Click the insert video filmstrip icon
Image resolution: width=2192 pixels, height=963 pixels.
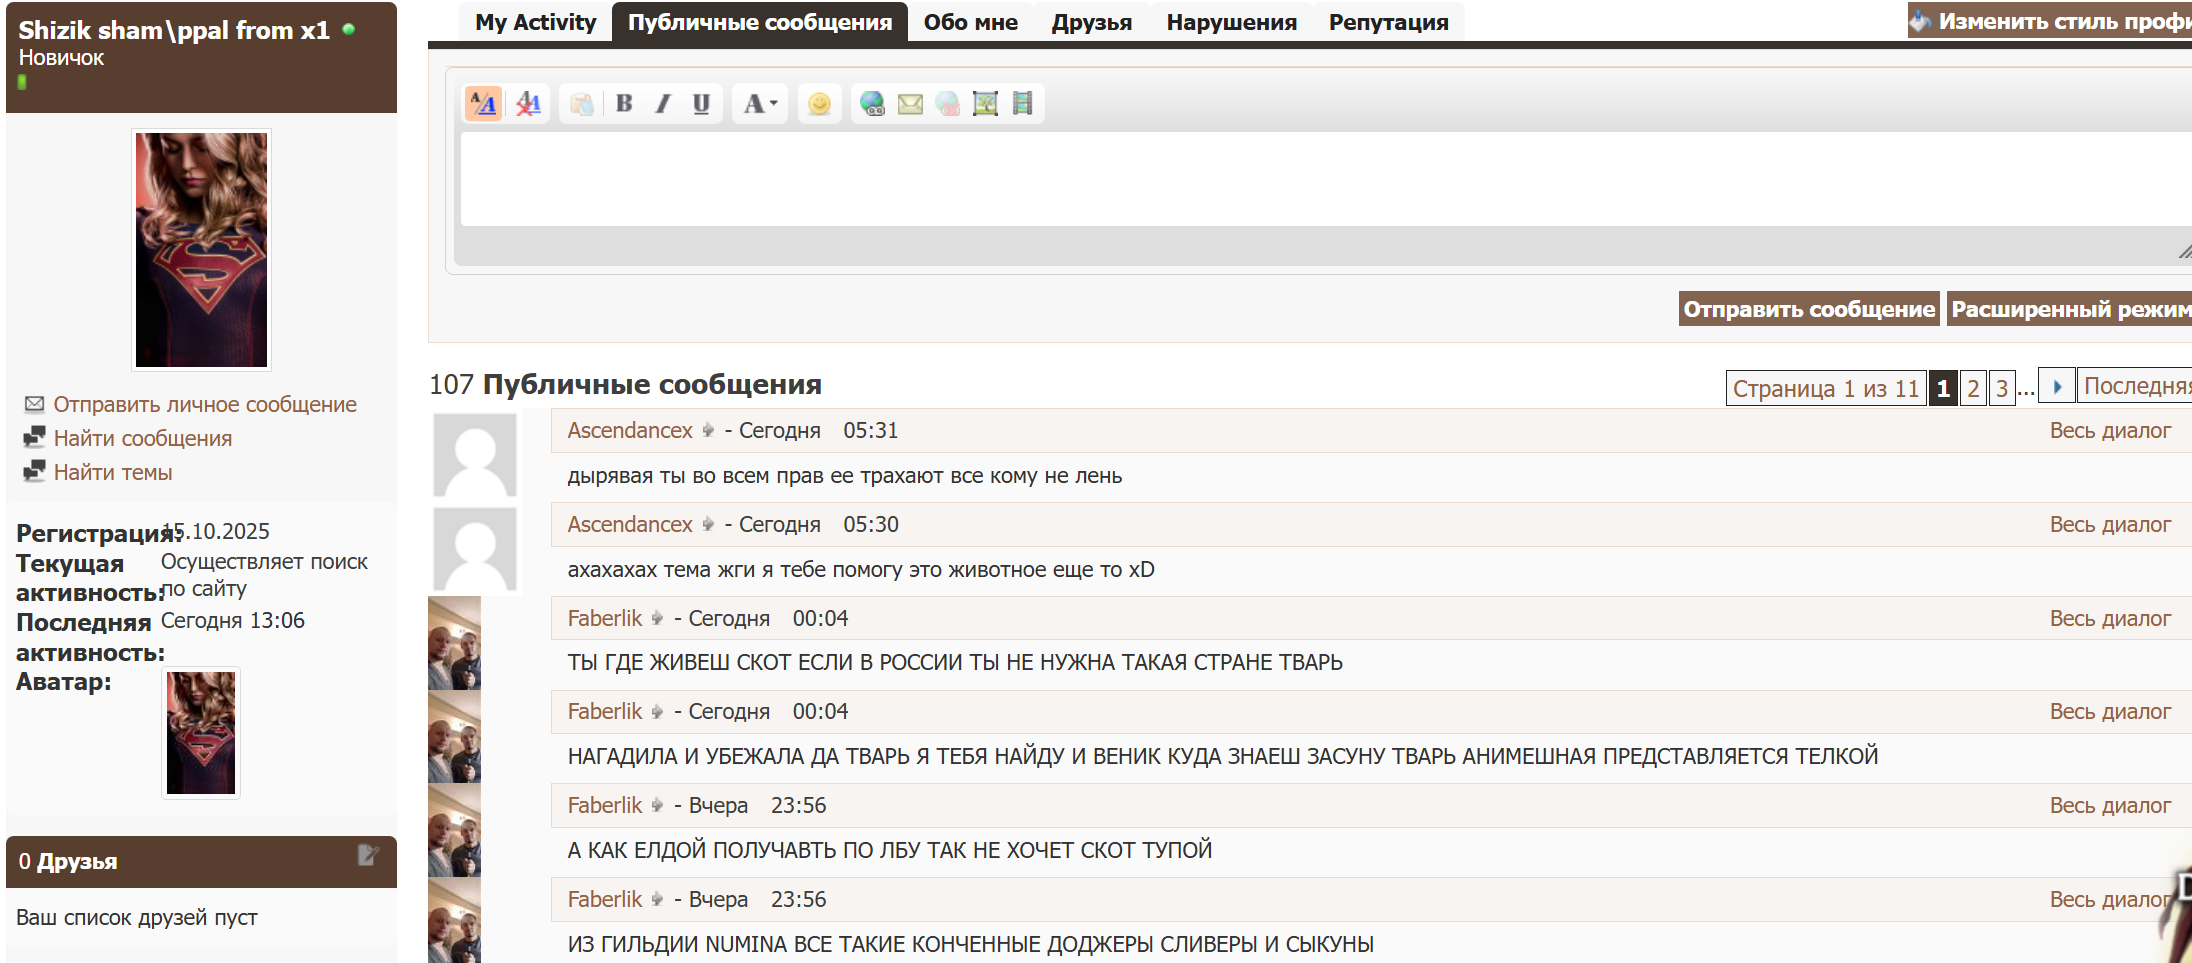[x=1022, y=104]
